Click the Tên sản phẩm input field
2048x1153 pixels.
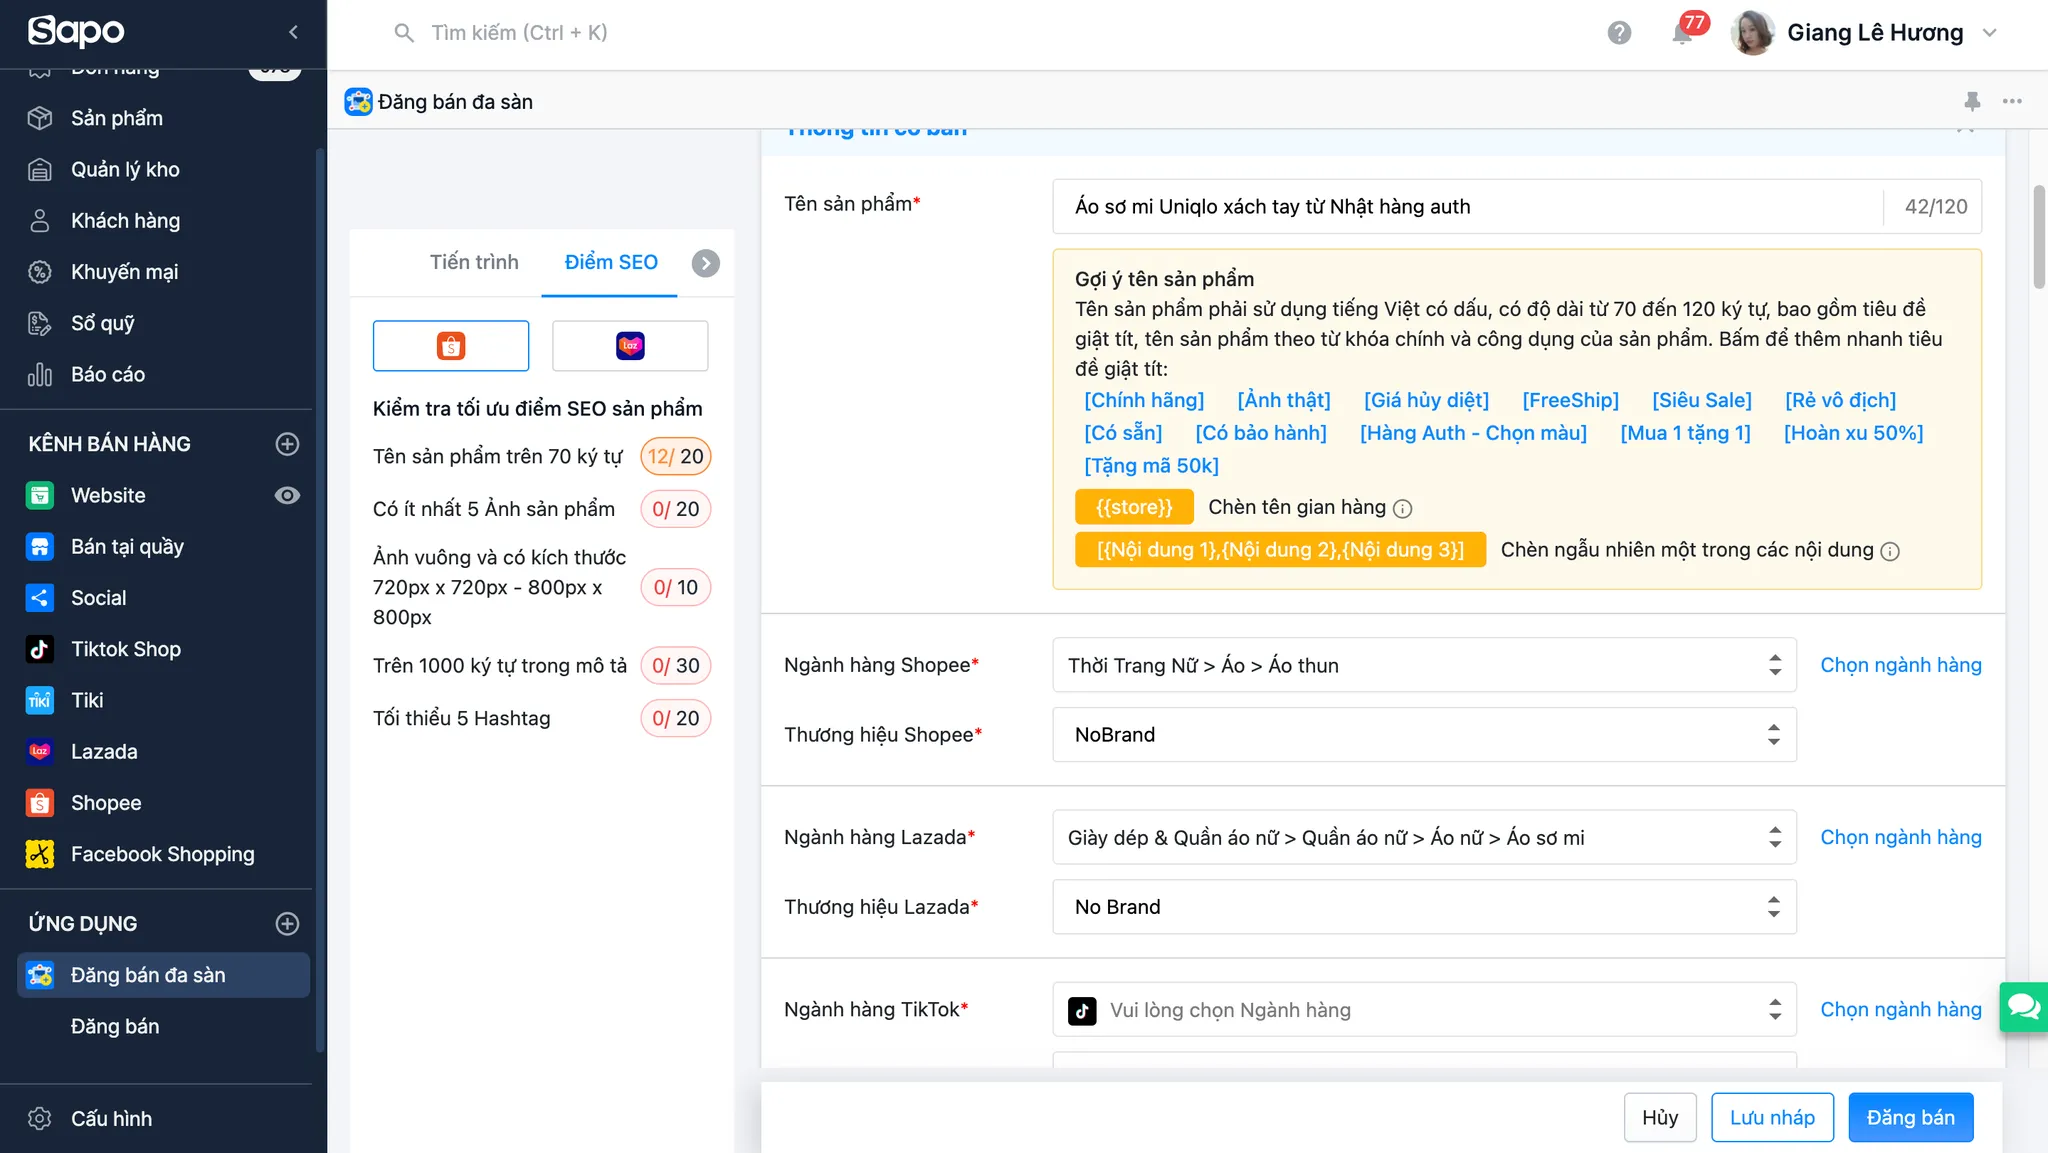pyautogui.click(x=1466, y=207)
